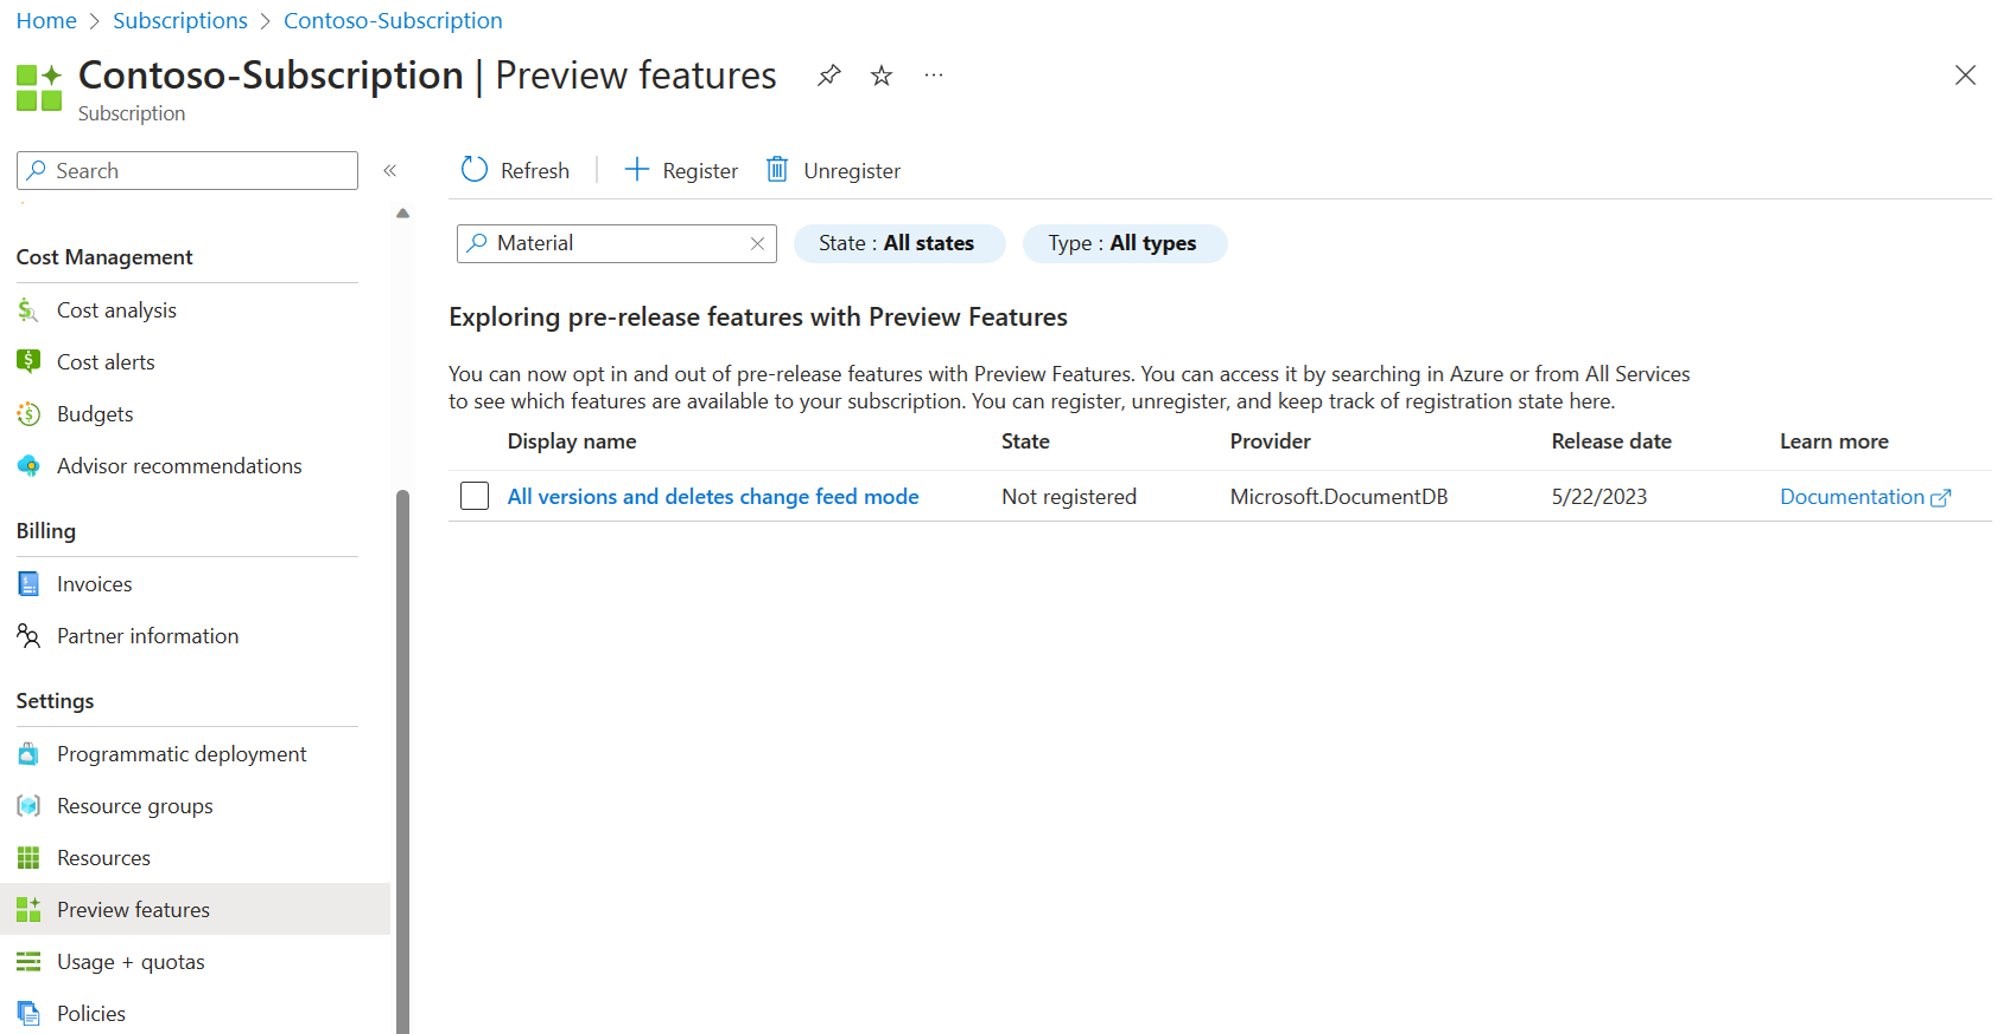Open the Documentation link
The width and height of the screenshot is (2010, 1034).
[x=1851, y=496]
